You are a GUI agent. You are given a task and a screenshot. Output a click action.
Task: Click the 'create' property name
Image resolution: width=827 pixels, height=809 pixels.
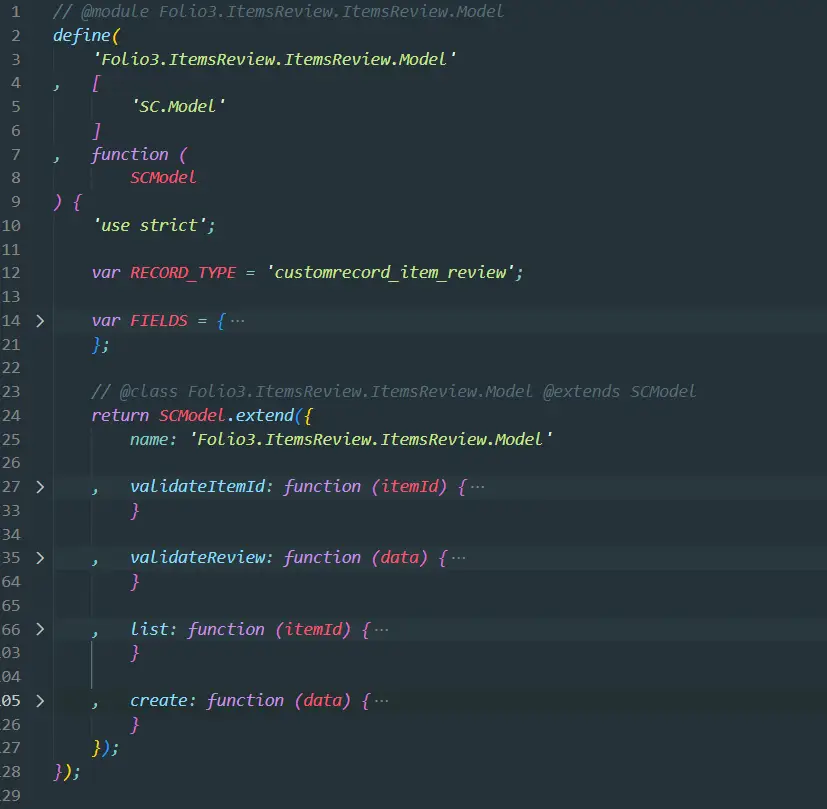coord(159,700)
